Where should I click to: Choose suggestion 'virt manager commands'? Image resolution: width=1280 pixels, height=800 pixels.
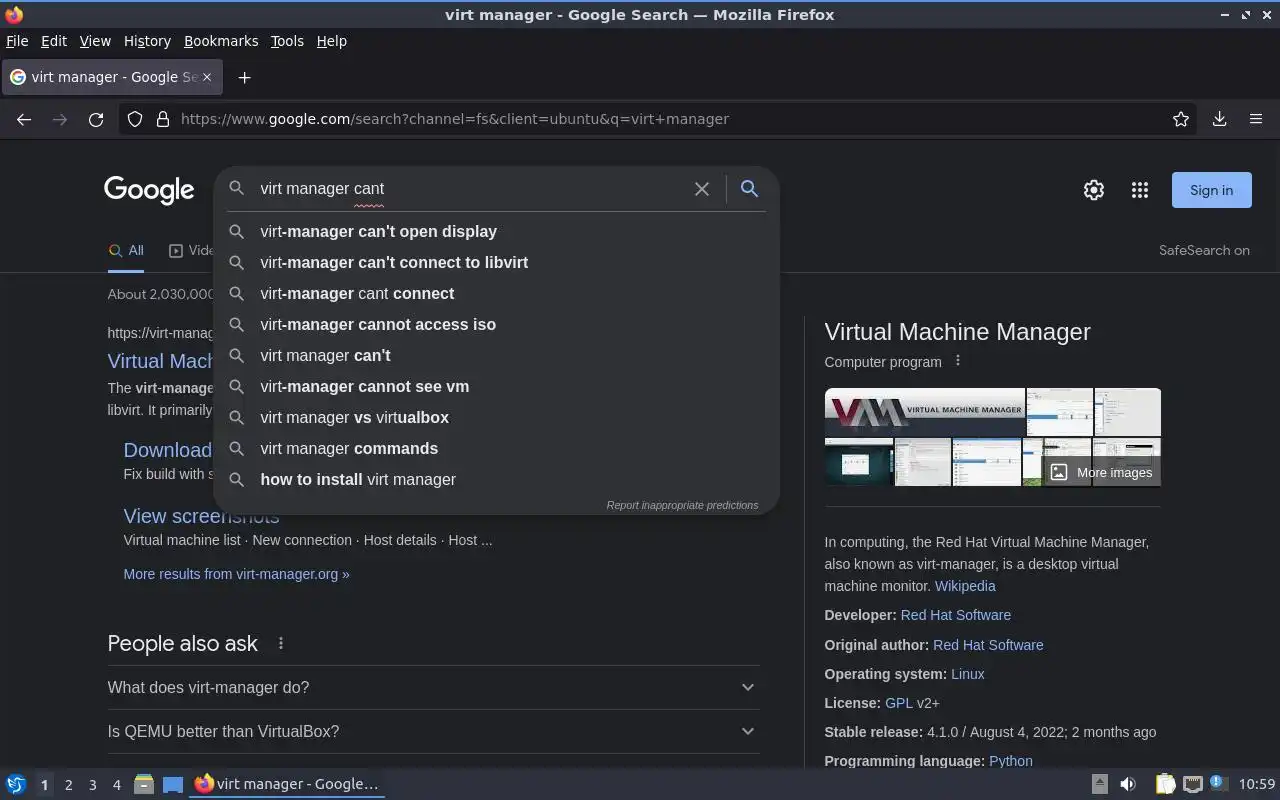pyautogui.click(x=496, y=448)
